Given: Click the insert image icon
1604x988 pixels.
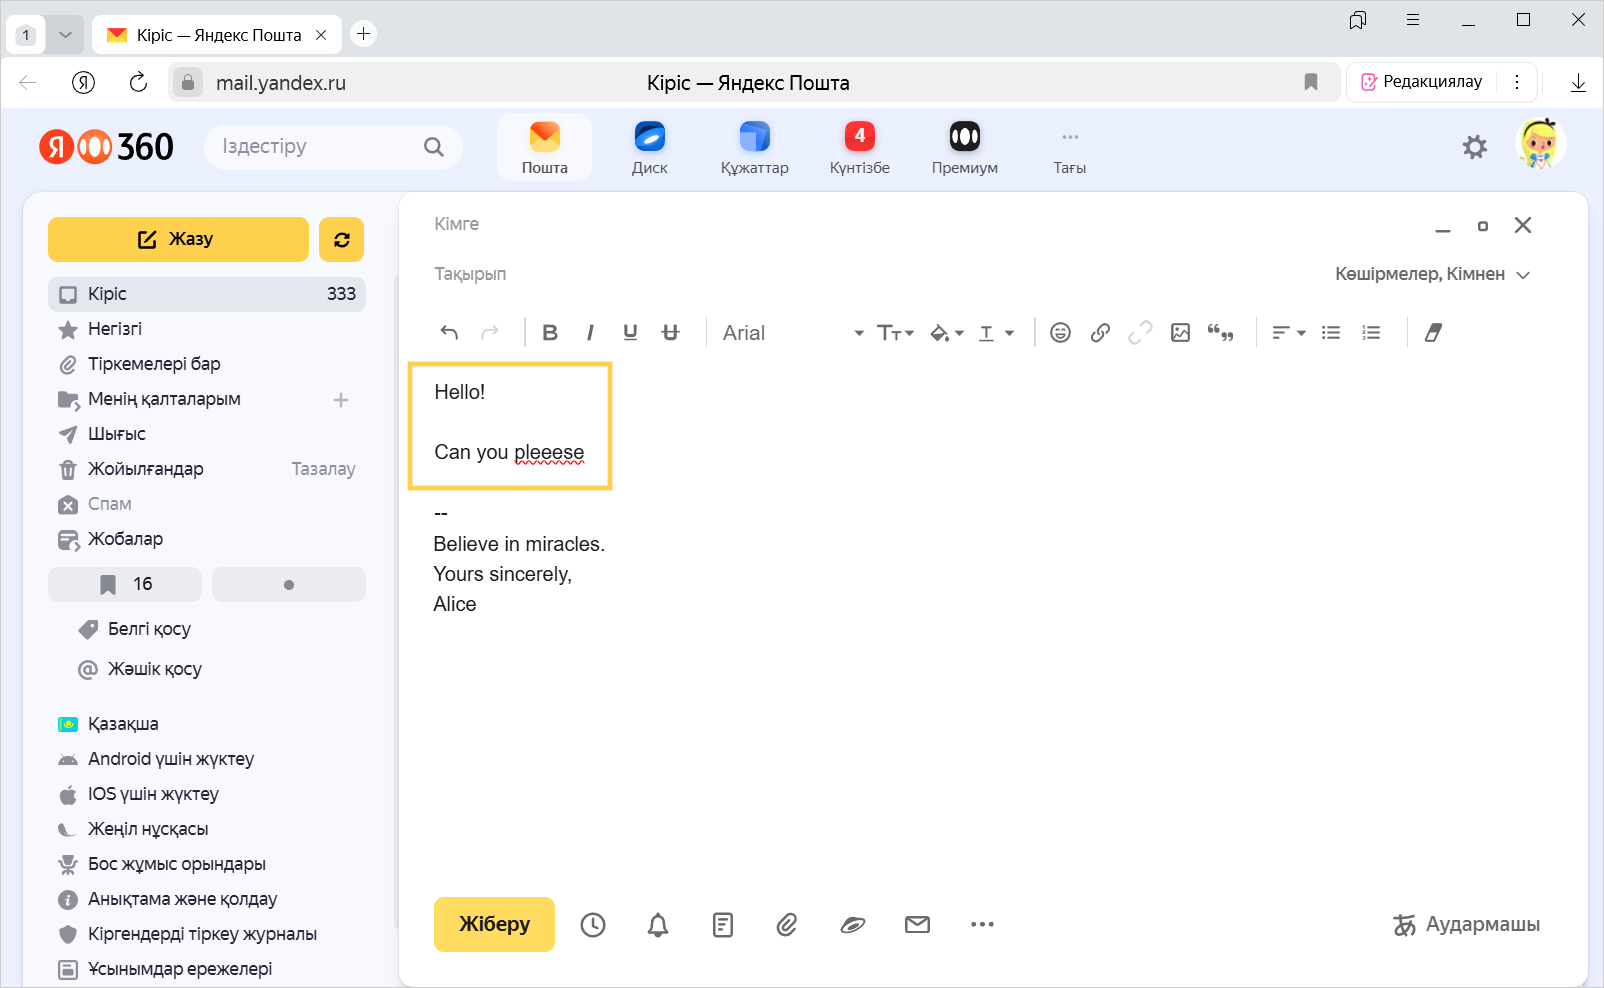Looking at the screenshot, I should pyautogui.click(x=1180, y=333).
